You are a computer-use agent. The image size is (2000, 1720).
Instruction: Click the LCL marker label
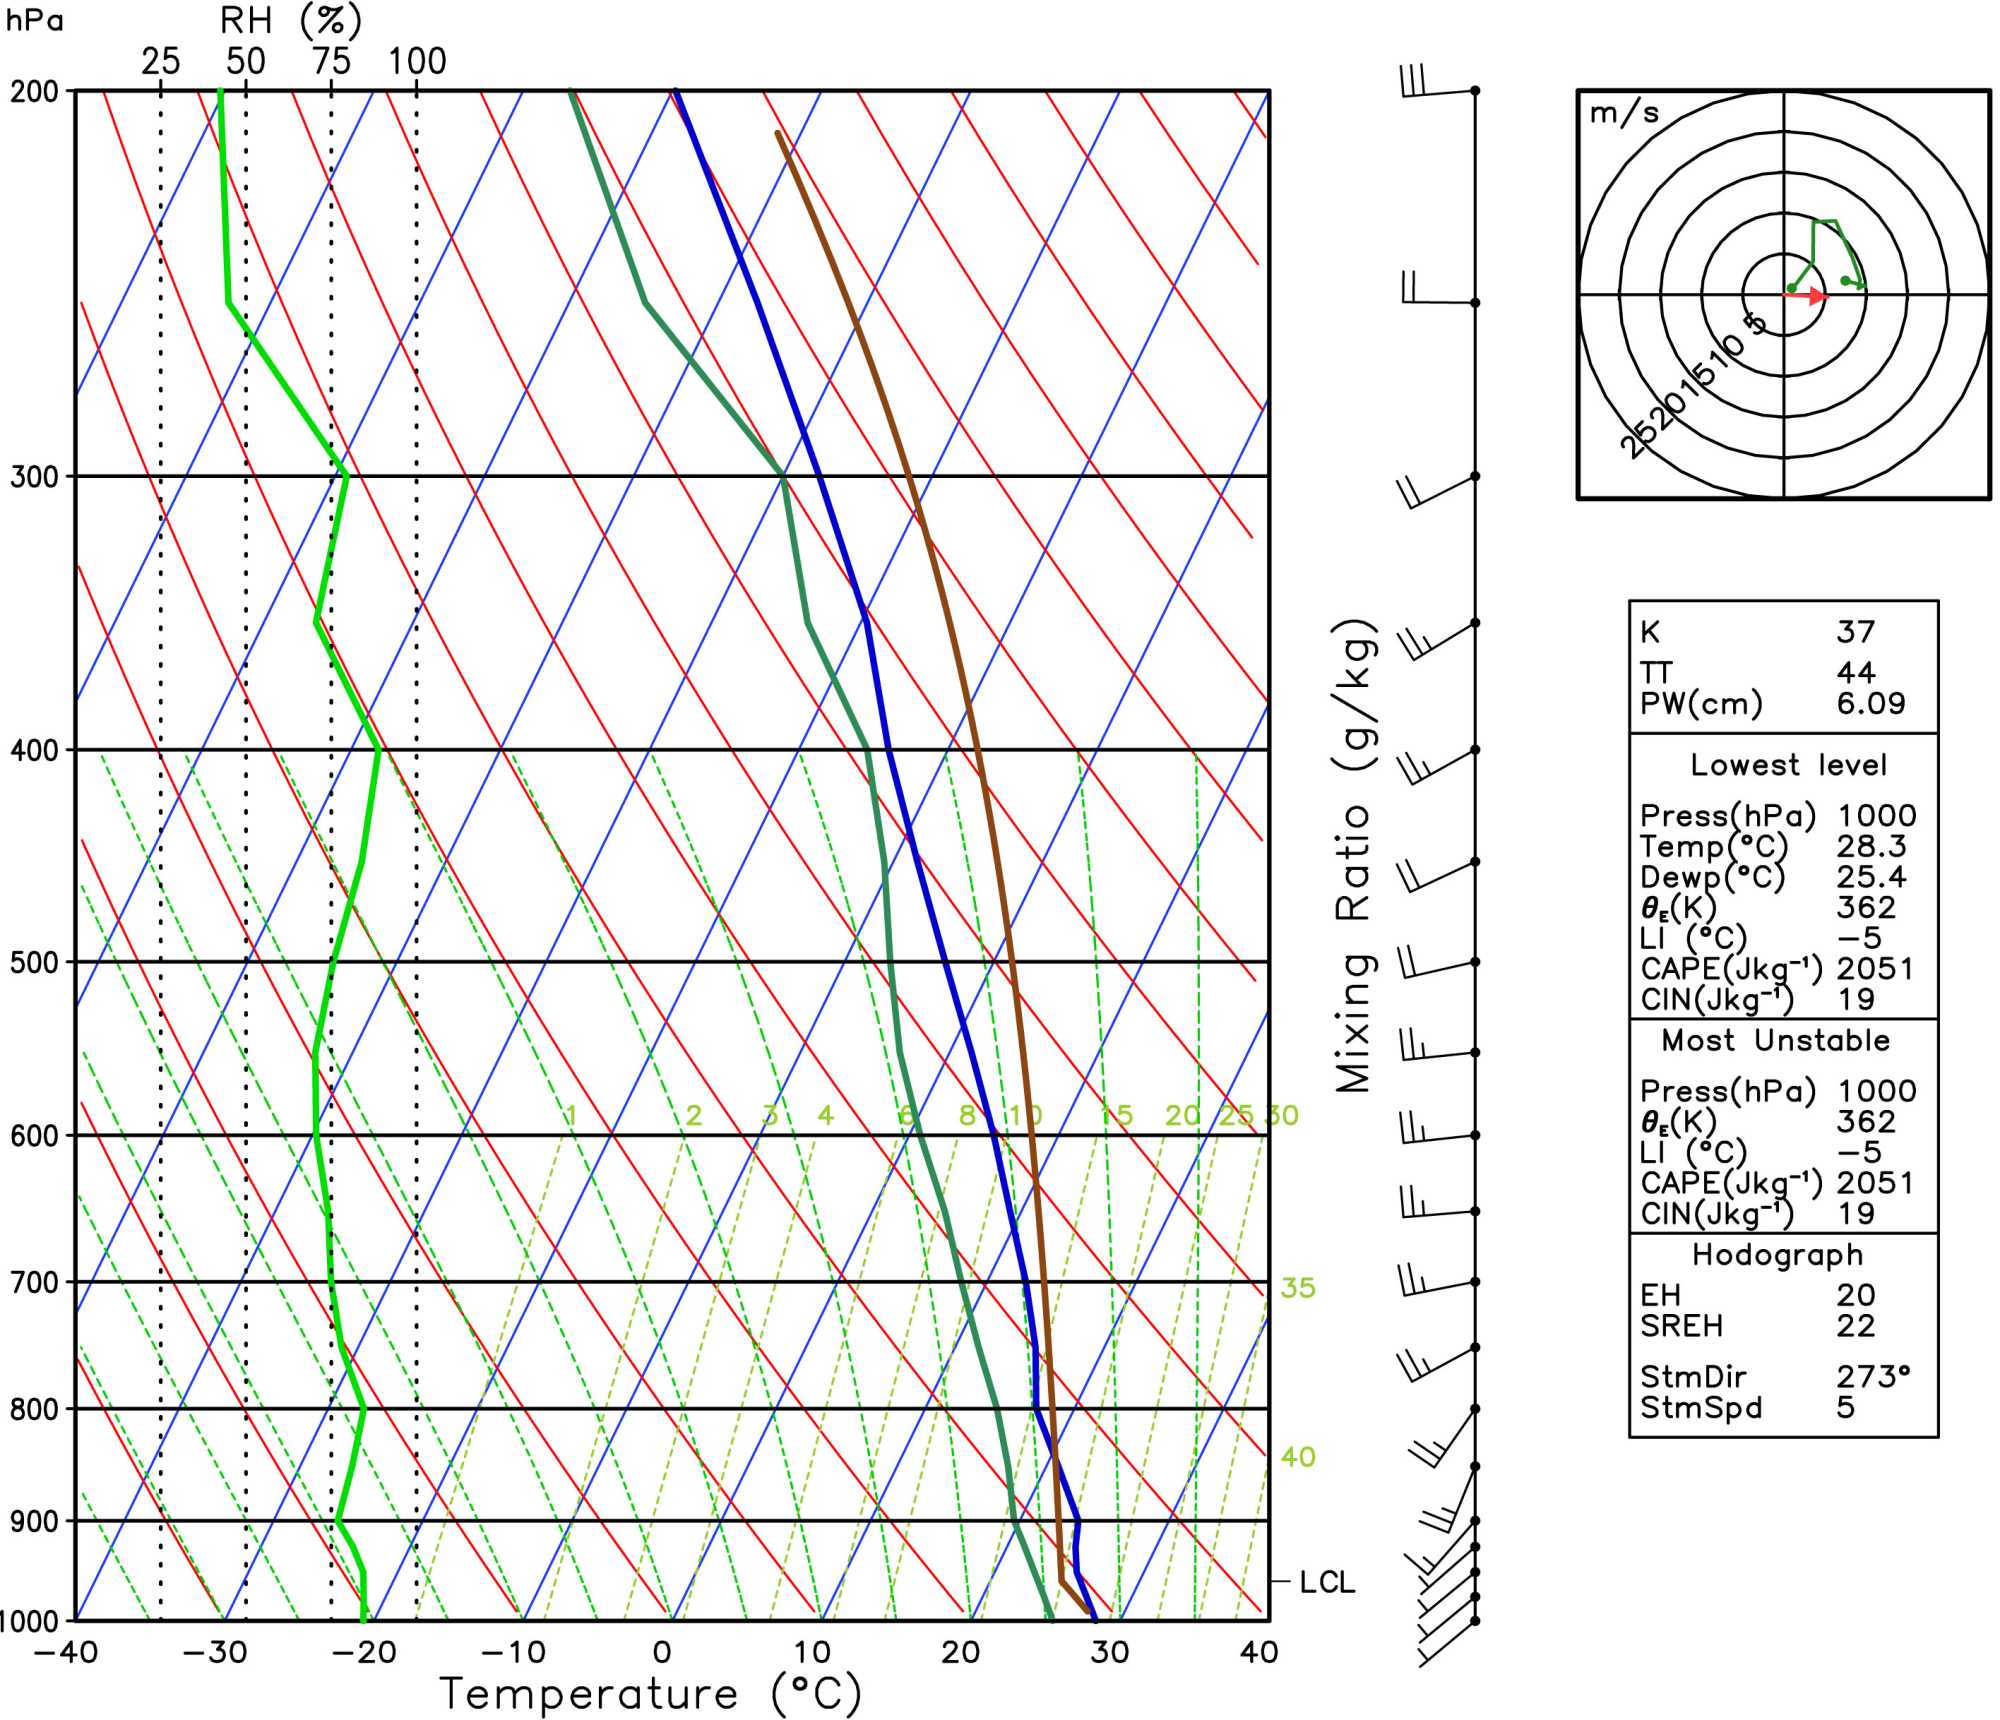[x=1327, y=1583]
